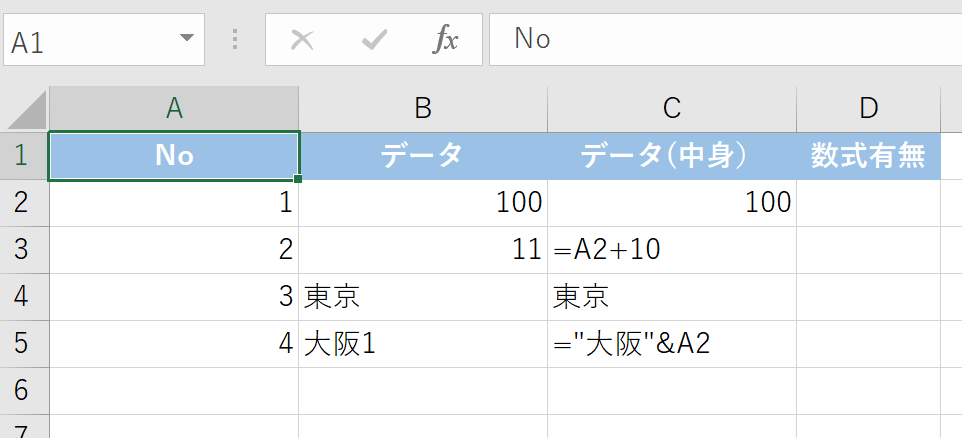Expand the Name Box dropdown arrow

[x=186, y=39]
